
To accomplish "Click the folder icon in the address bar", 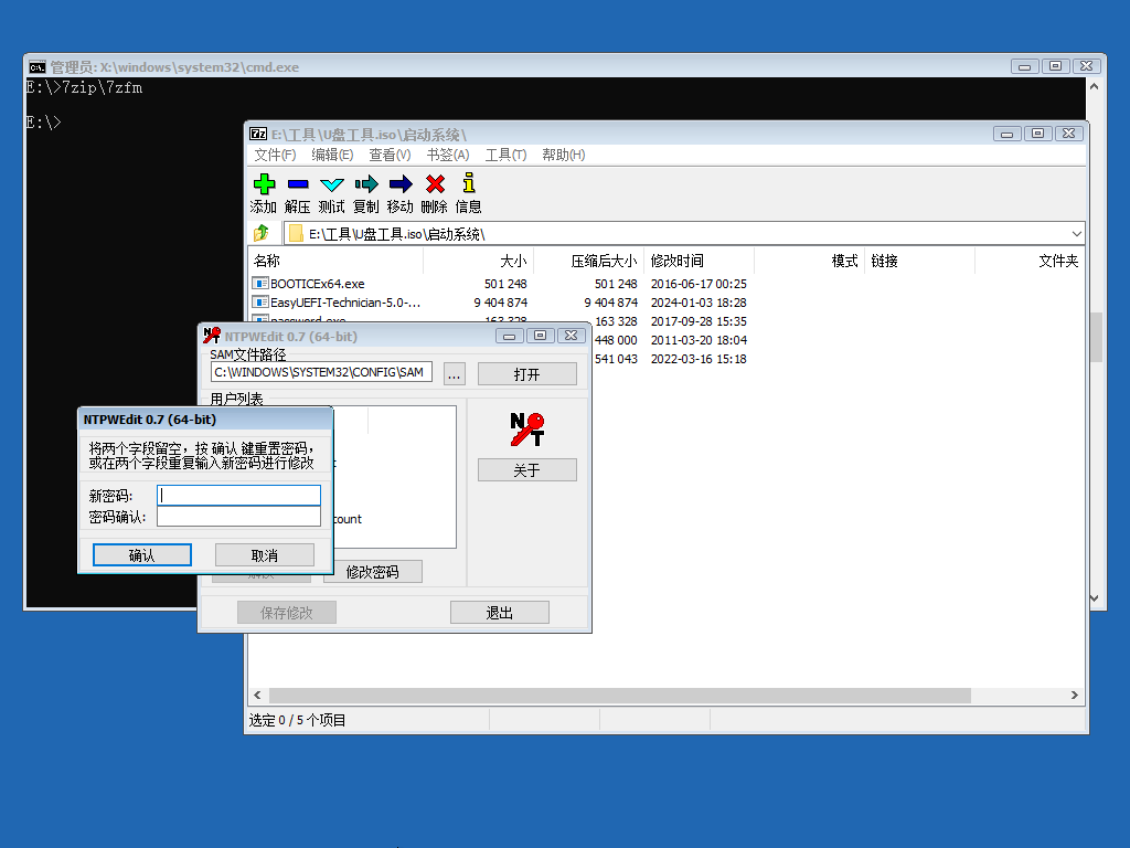I will click(x=295, y=232).
